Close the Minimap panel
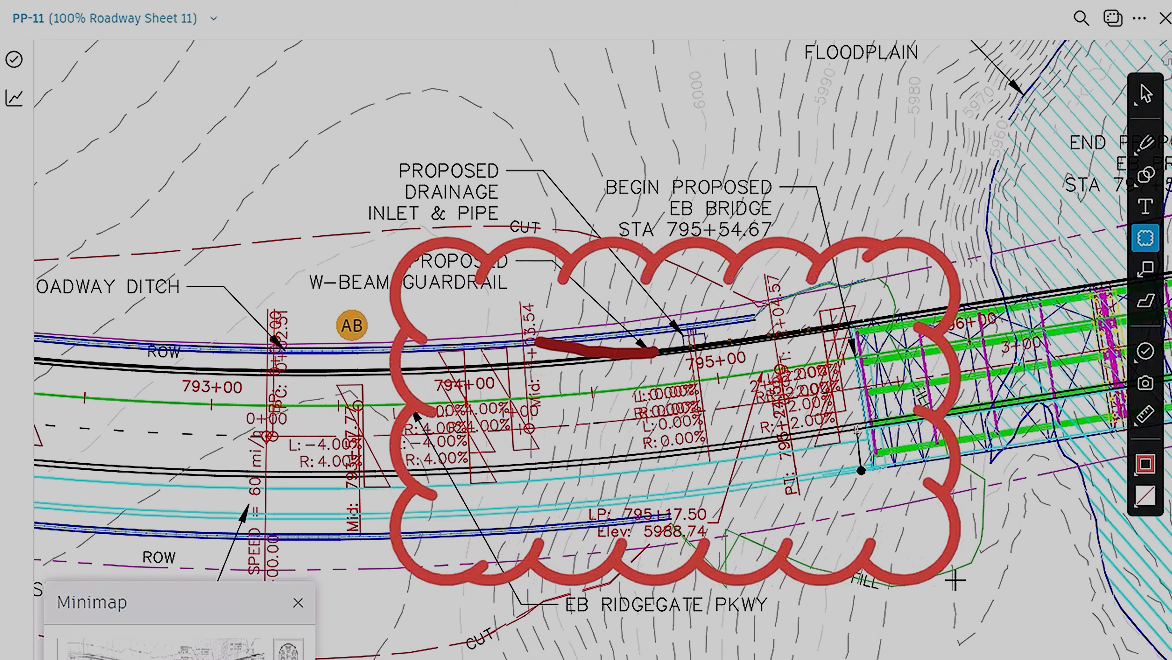 coord(297,602)
